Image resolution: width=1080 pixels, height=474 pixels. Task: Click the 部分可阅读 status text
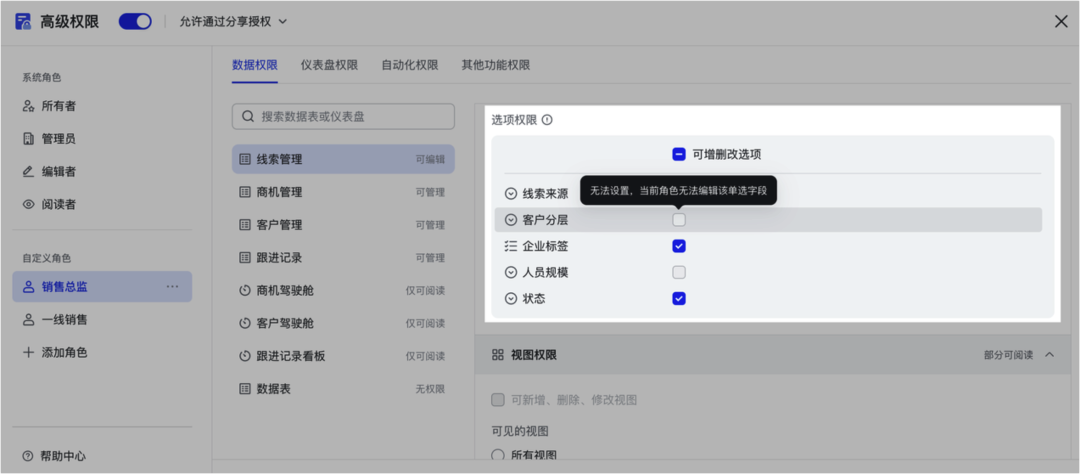pos(1008,355)
